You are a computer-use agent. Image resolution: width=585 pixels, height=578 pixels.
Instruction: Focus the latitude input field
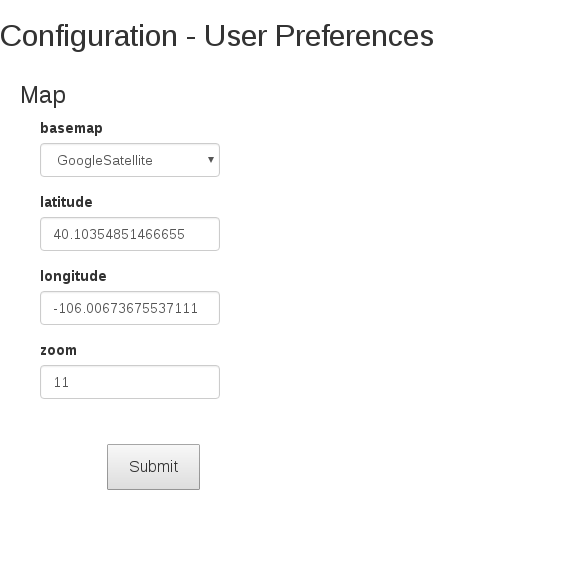click(130, 234)
